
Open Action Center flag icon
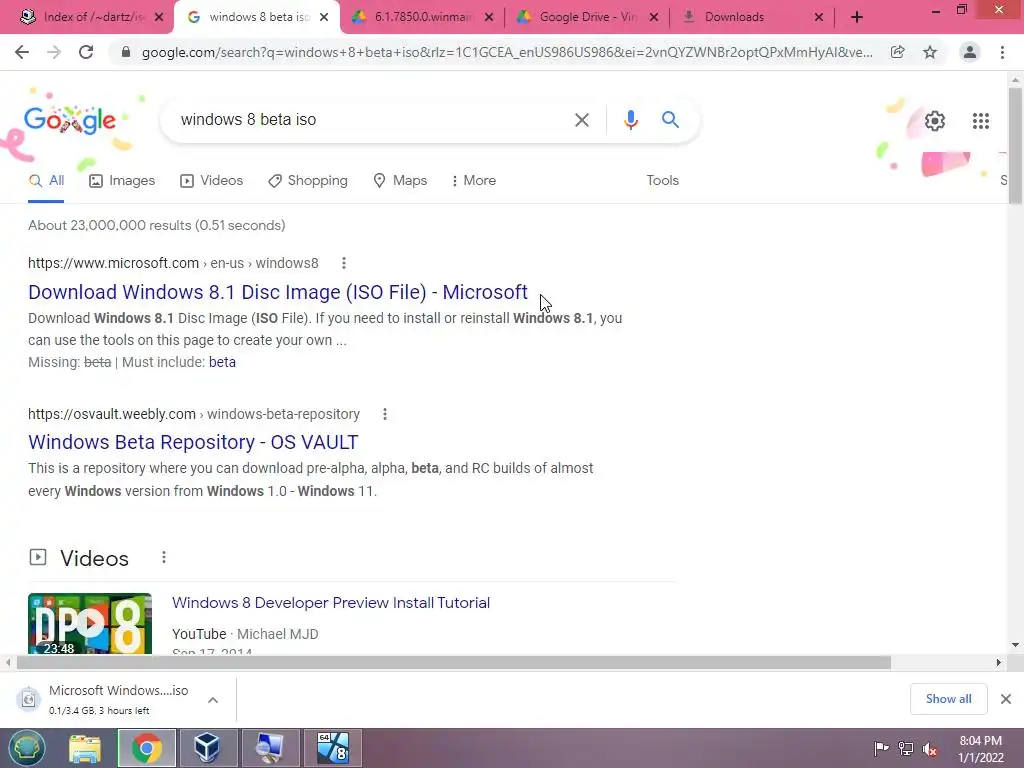[881, 748]
